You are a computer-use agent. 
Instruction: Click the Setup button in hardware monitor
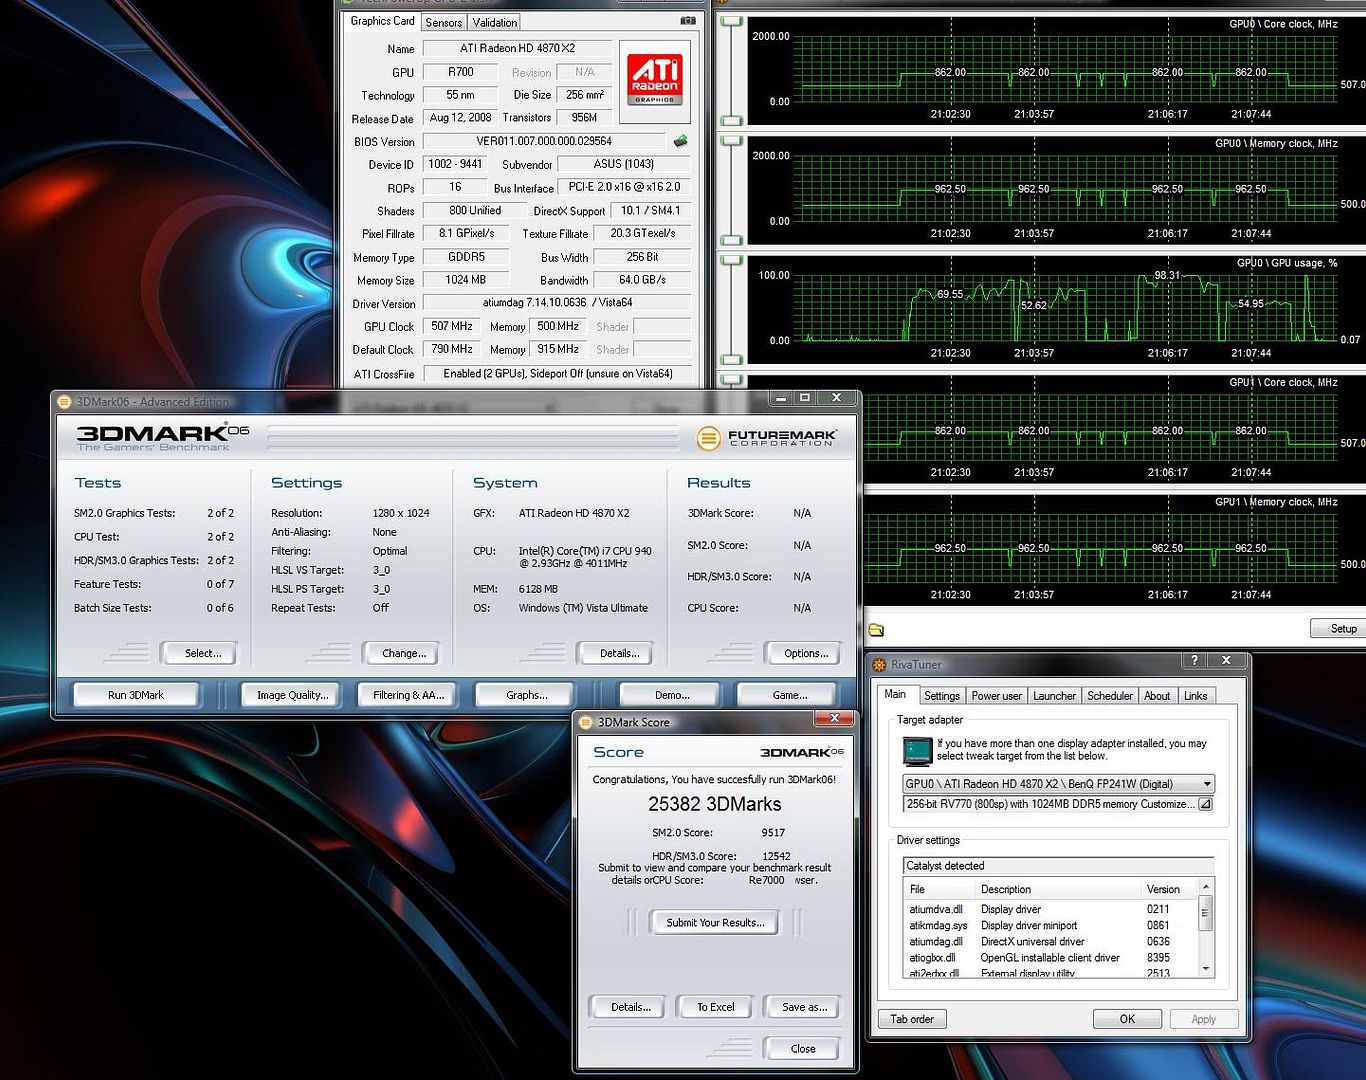1342,629
